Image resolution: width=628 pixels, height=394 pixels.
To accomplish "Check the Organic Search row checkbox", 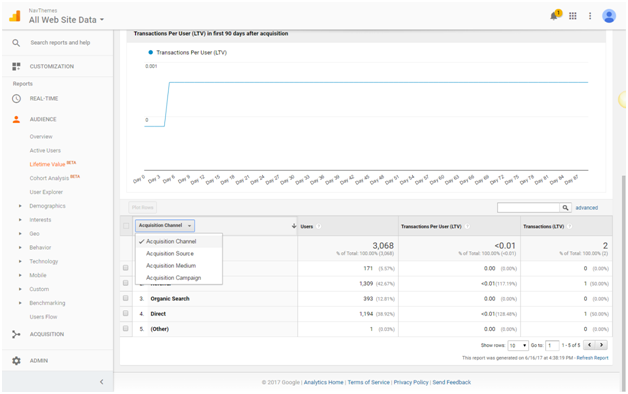I will coord(126,299).
